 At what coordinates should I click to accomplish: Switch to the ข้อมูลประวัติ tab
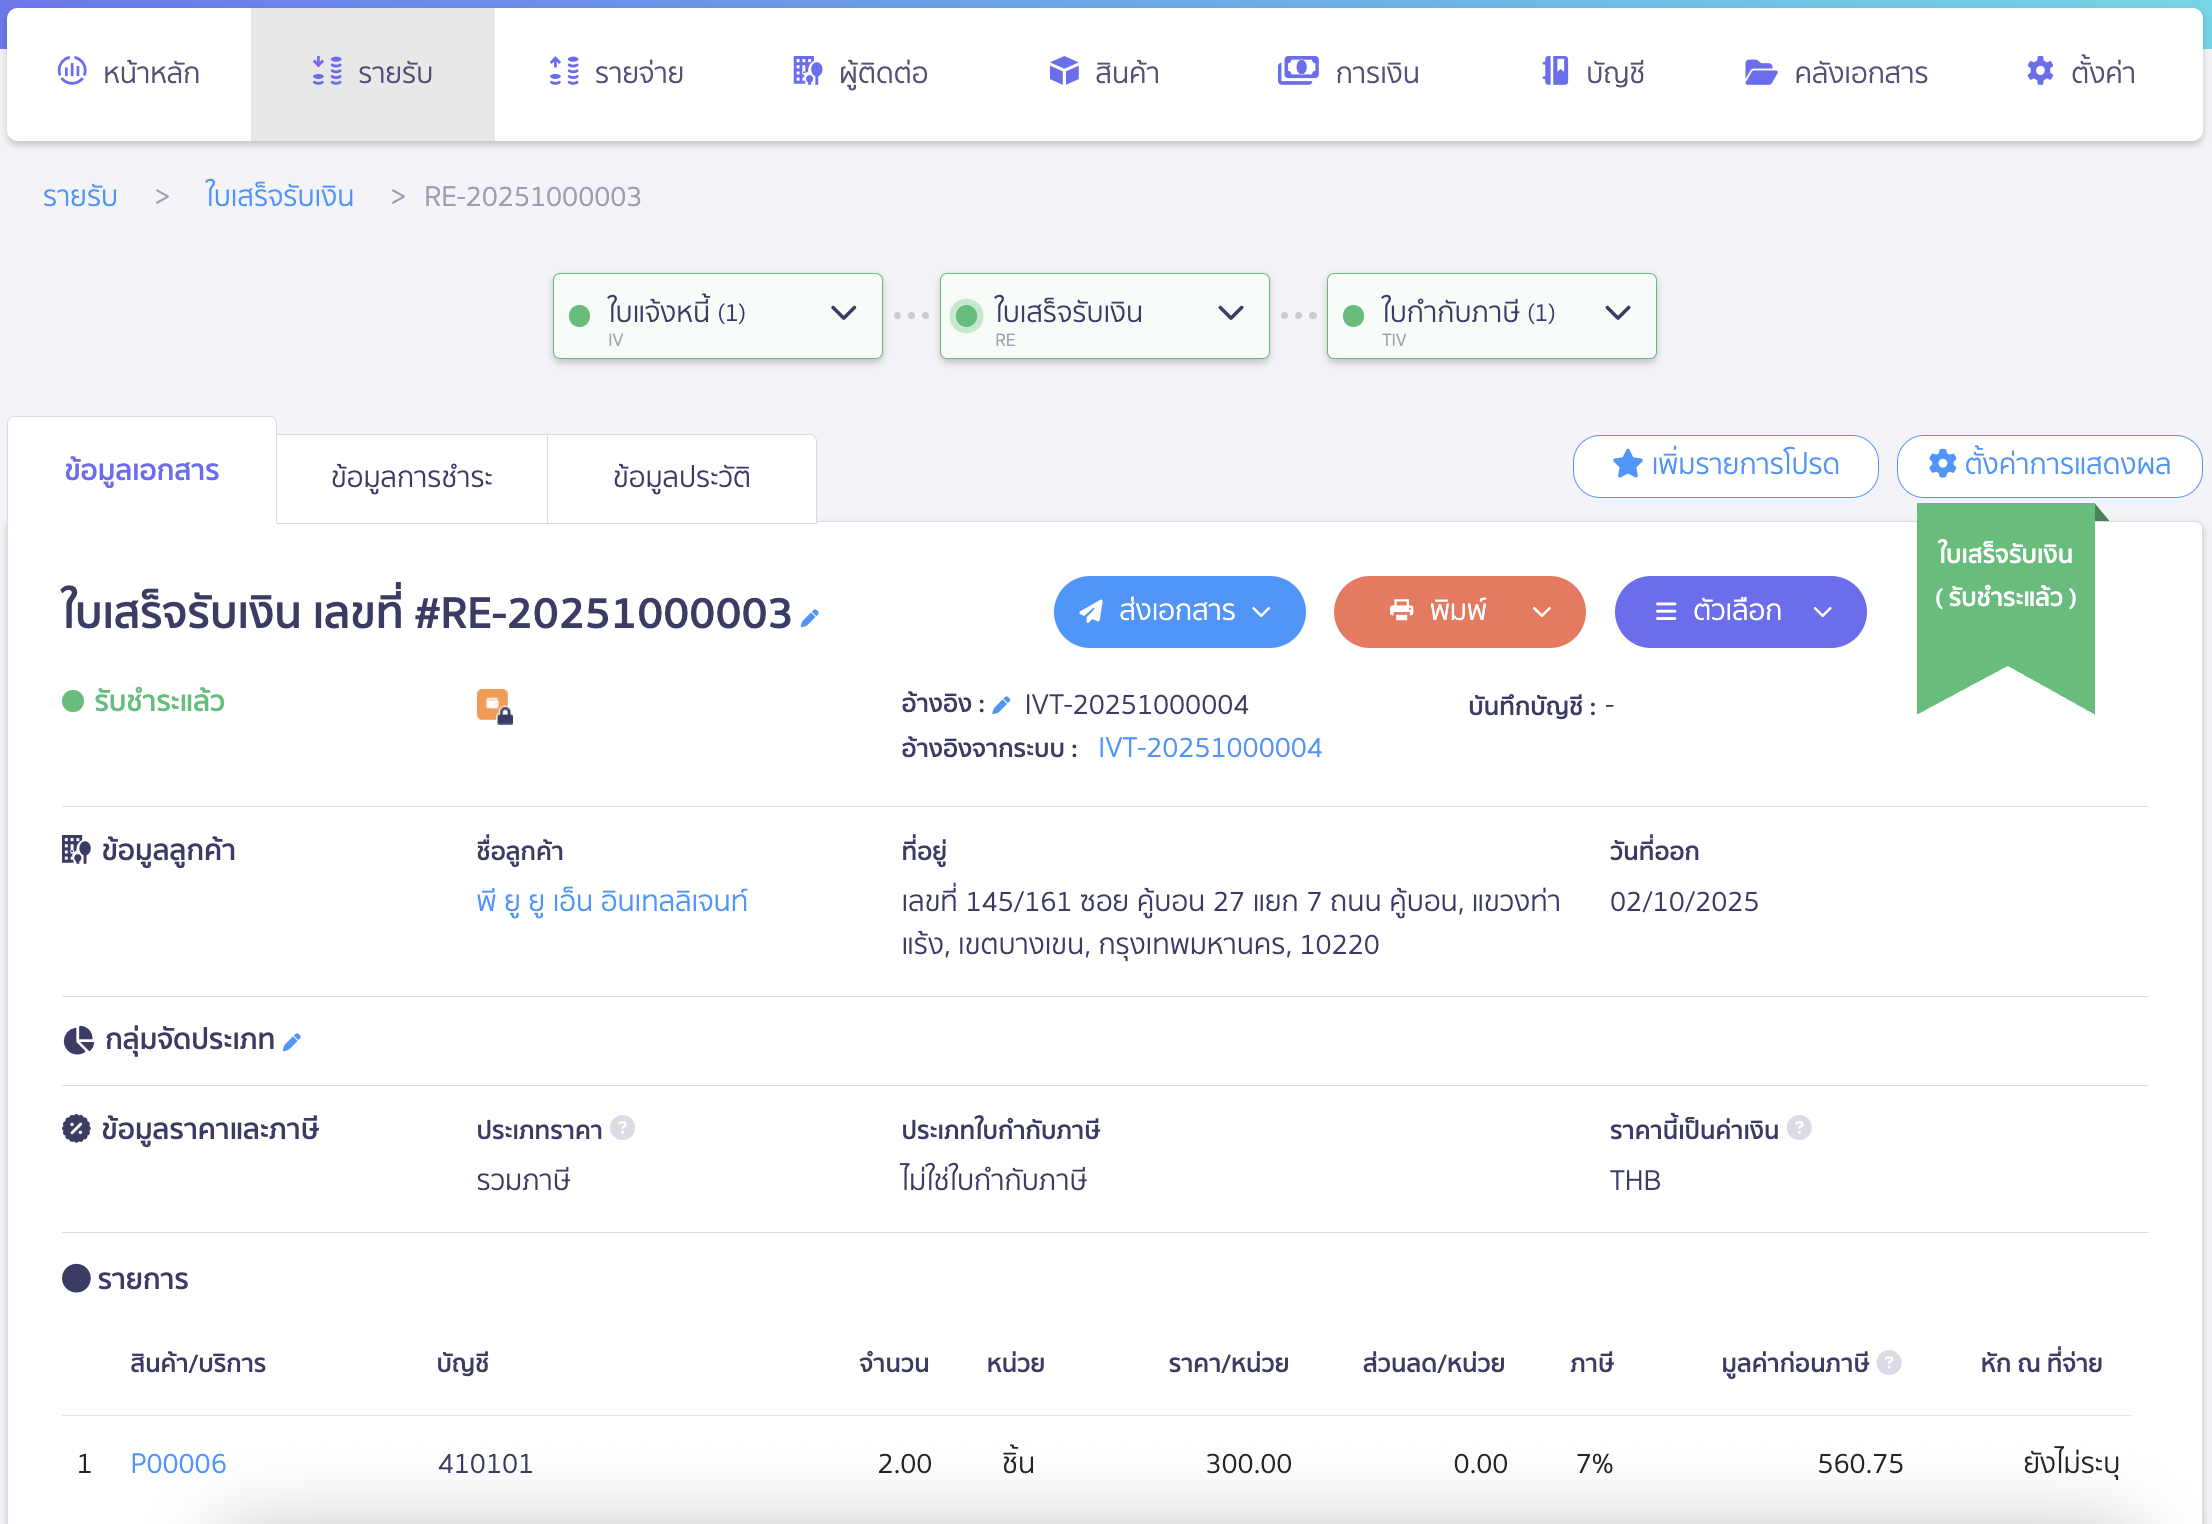(x=681, y=477)
